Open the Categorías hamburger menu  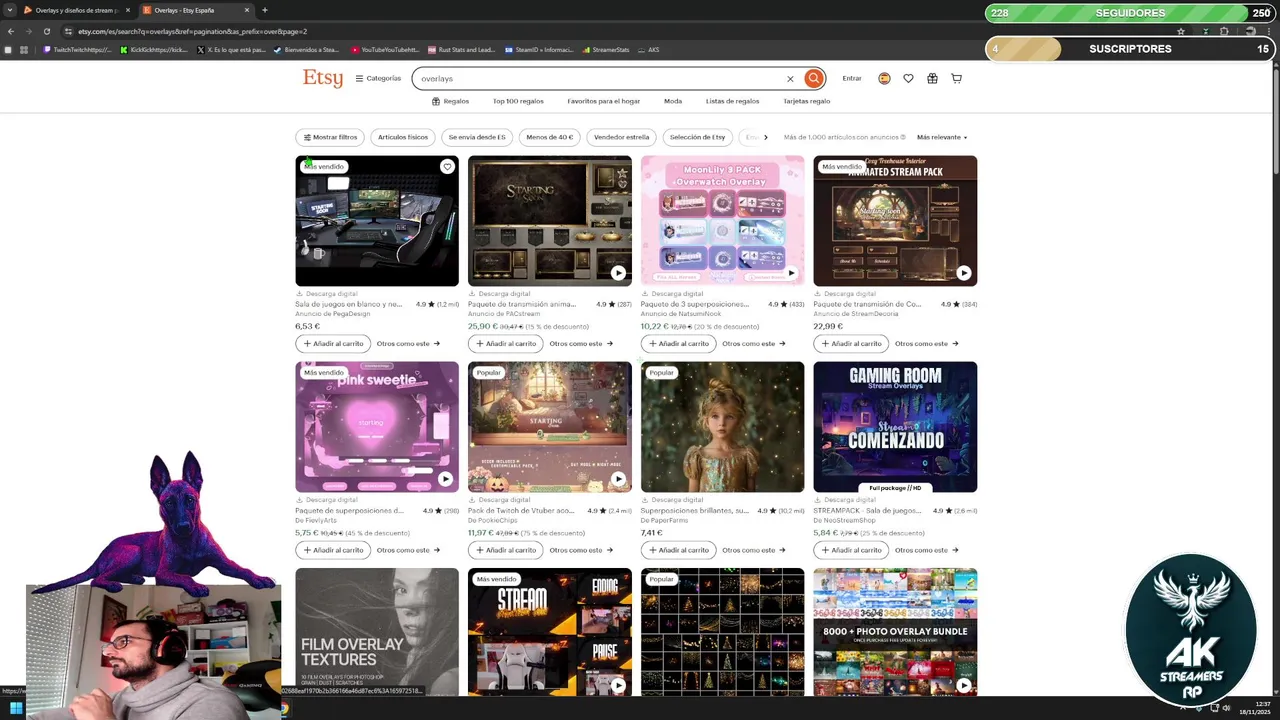(378, 78)
